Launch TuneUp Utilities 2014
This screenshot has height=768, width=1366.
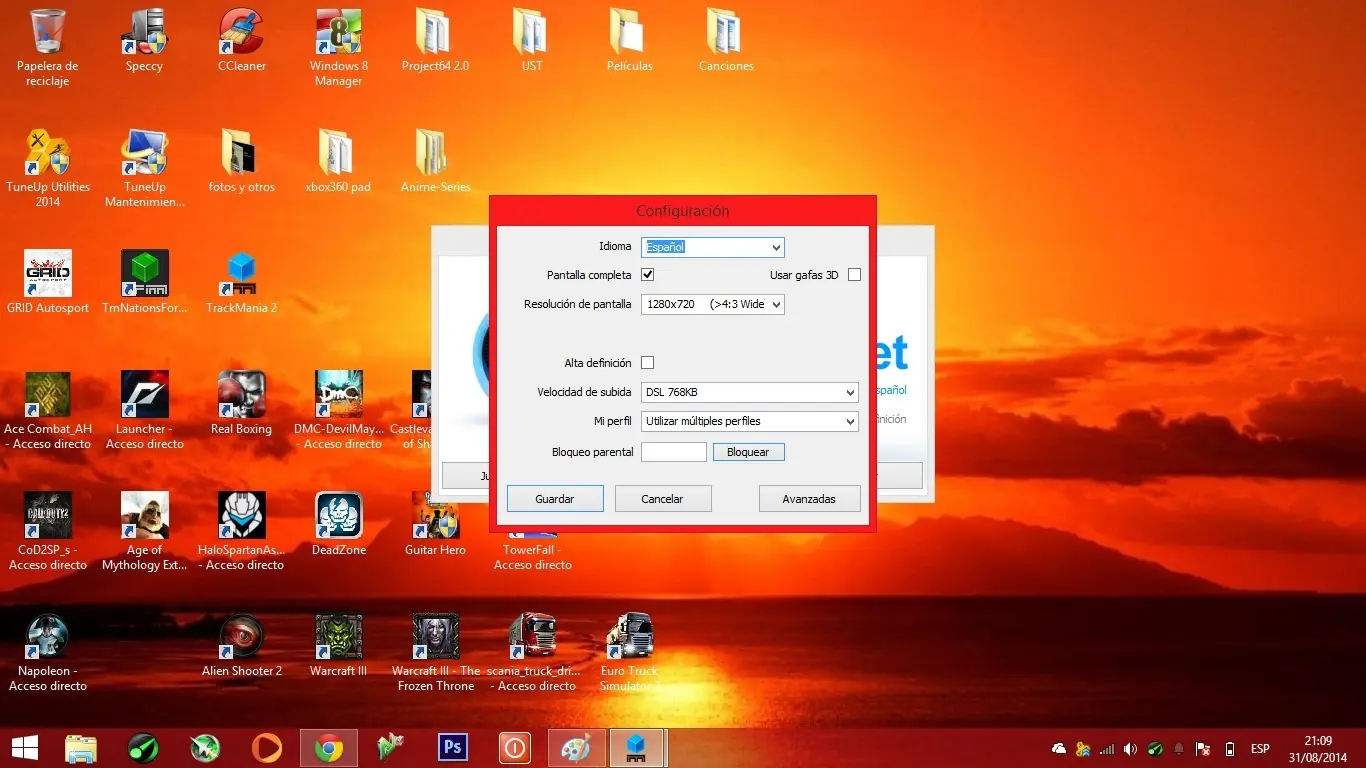(x=48, y=168)
